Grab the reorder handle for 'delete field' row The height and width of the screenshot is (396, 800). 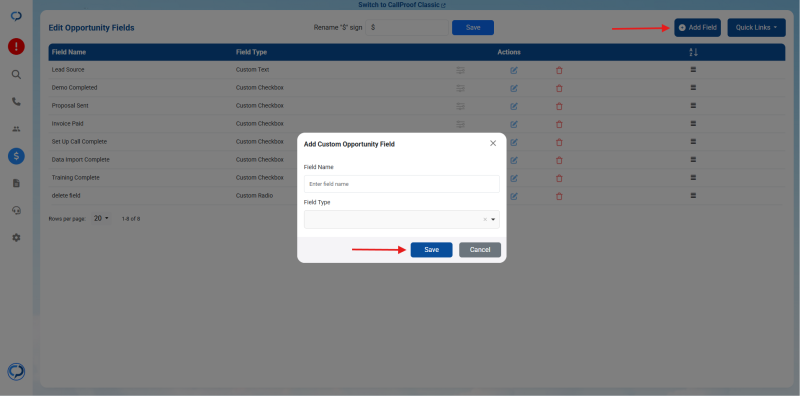coord(693,195)
